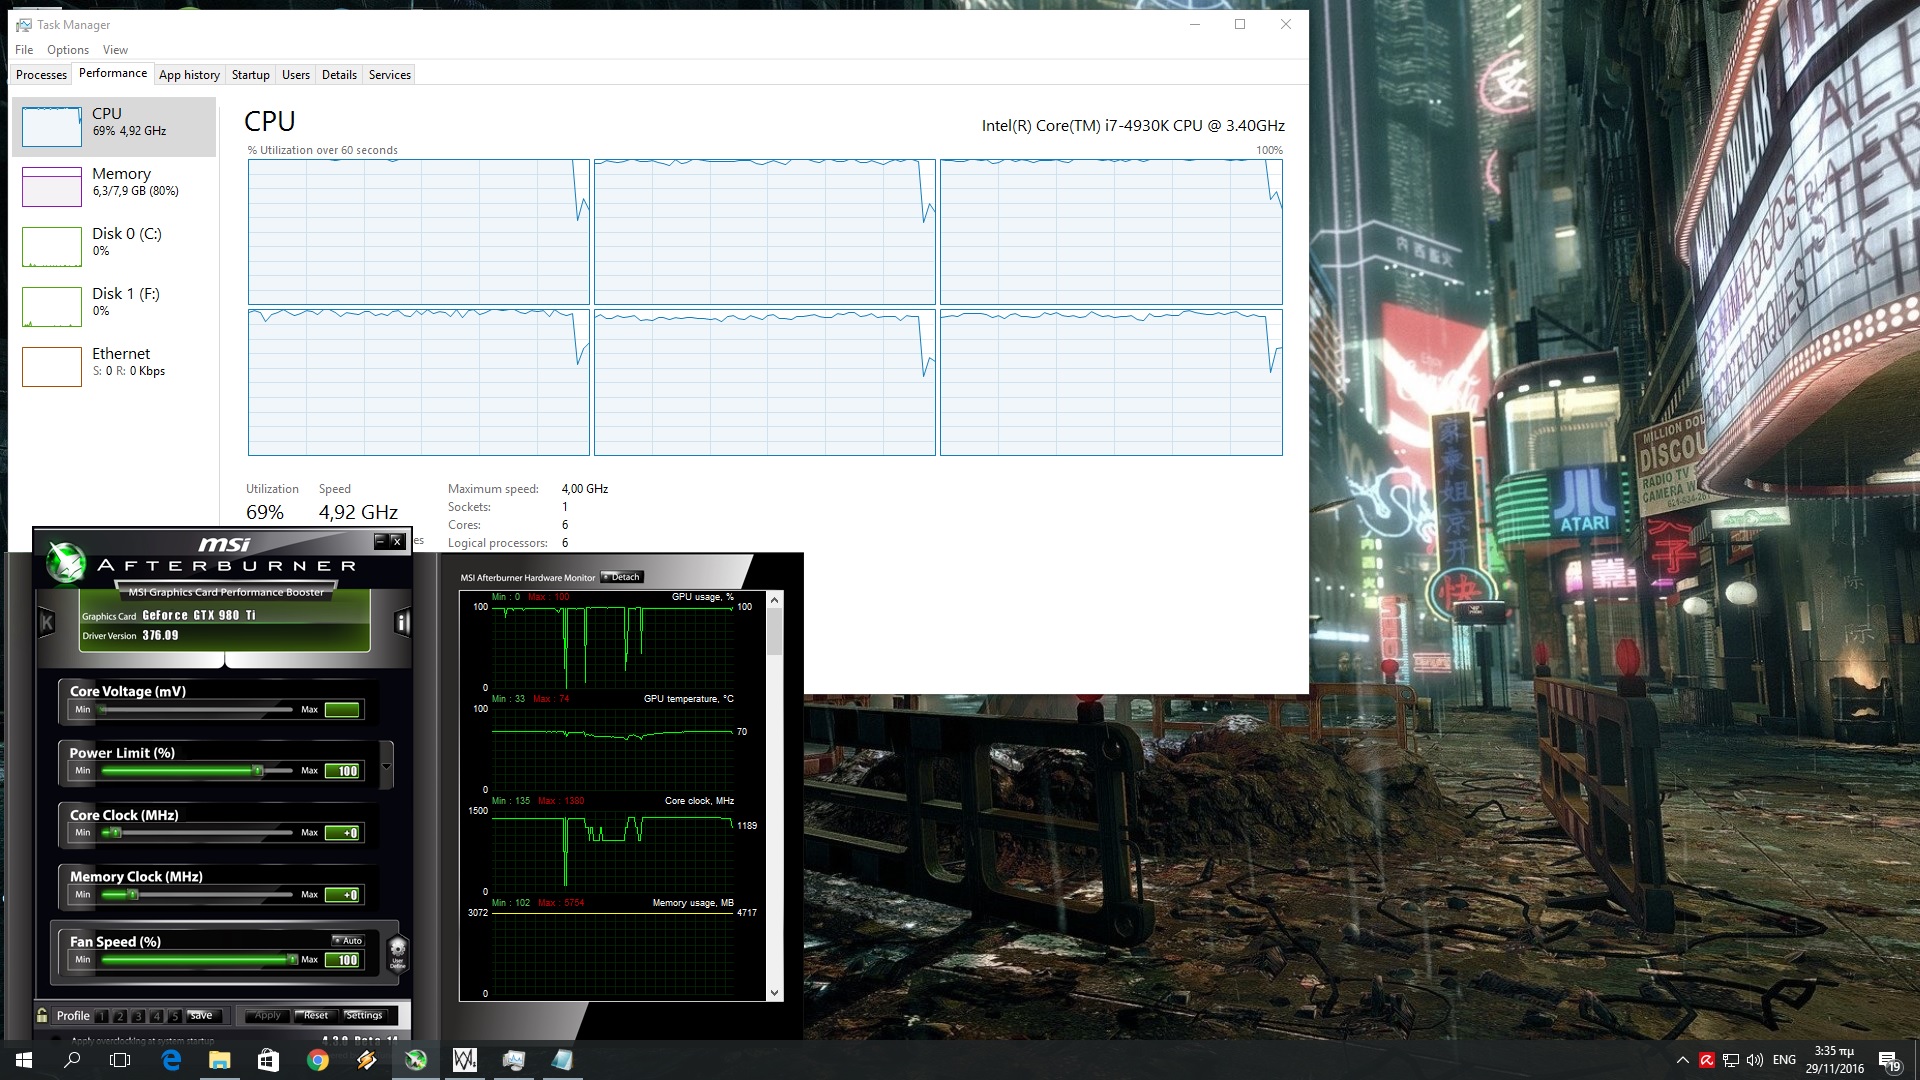Click the MSI Afterburner taskbar icon

[x=416, y=1060]
